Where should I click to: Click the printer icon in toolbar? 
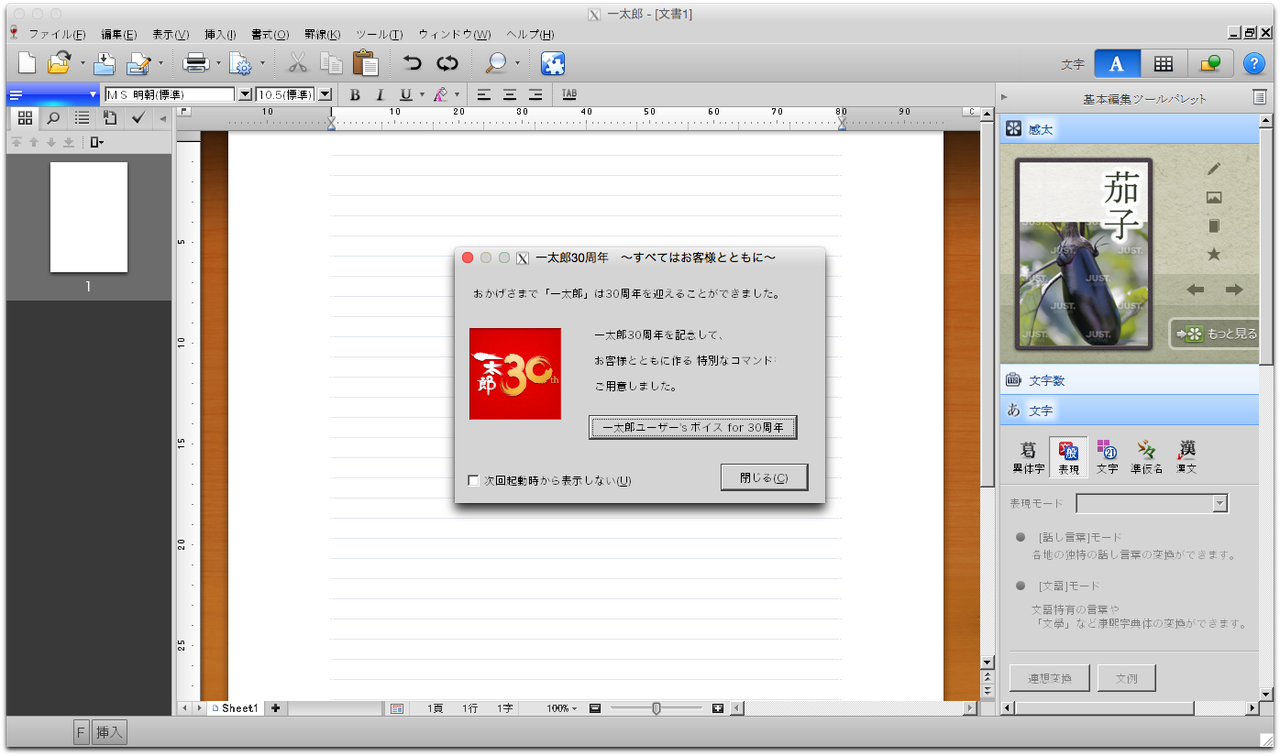pyautogui.click(x=196, y=63)
